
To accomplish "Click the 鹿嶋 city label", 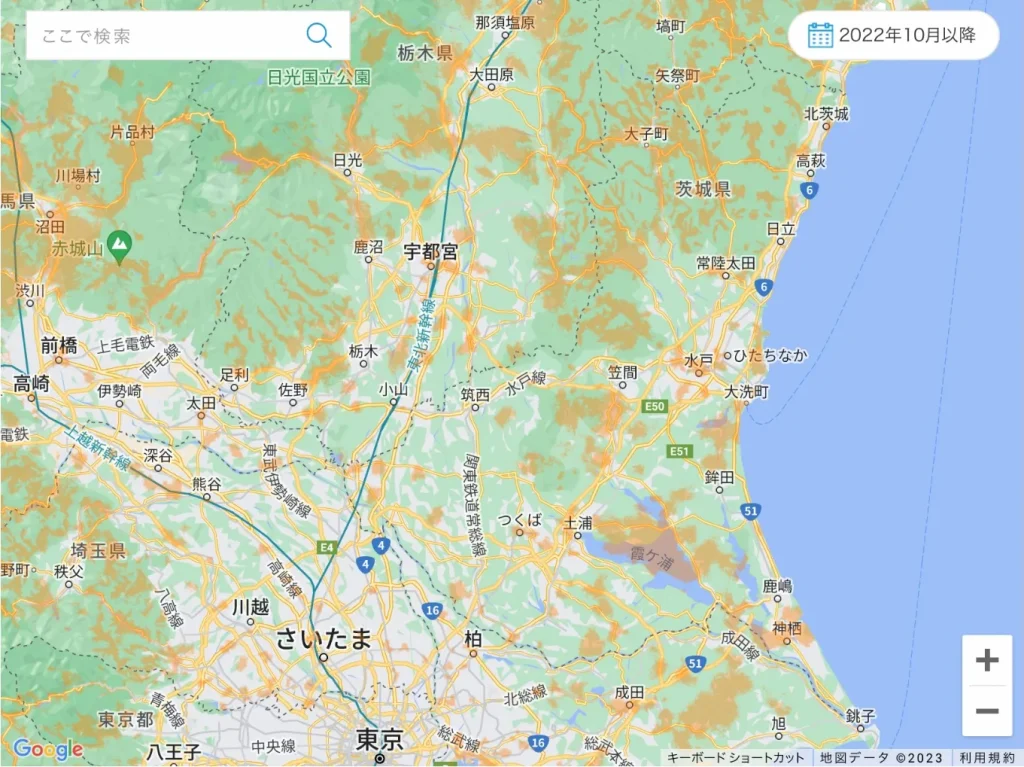I will (x=777, y=586).
